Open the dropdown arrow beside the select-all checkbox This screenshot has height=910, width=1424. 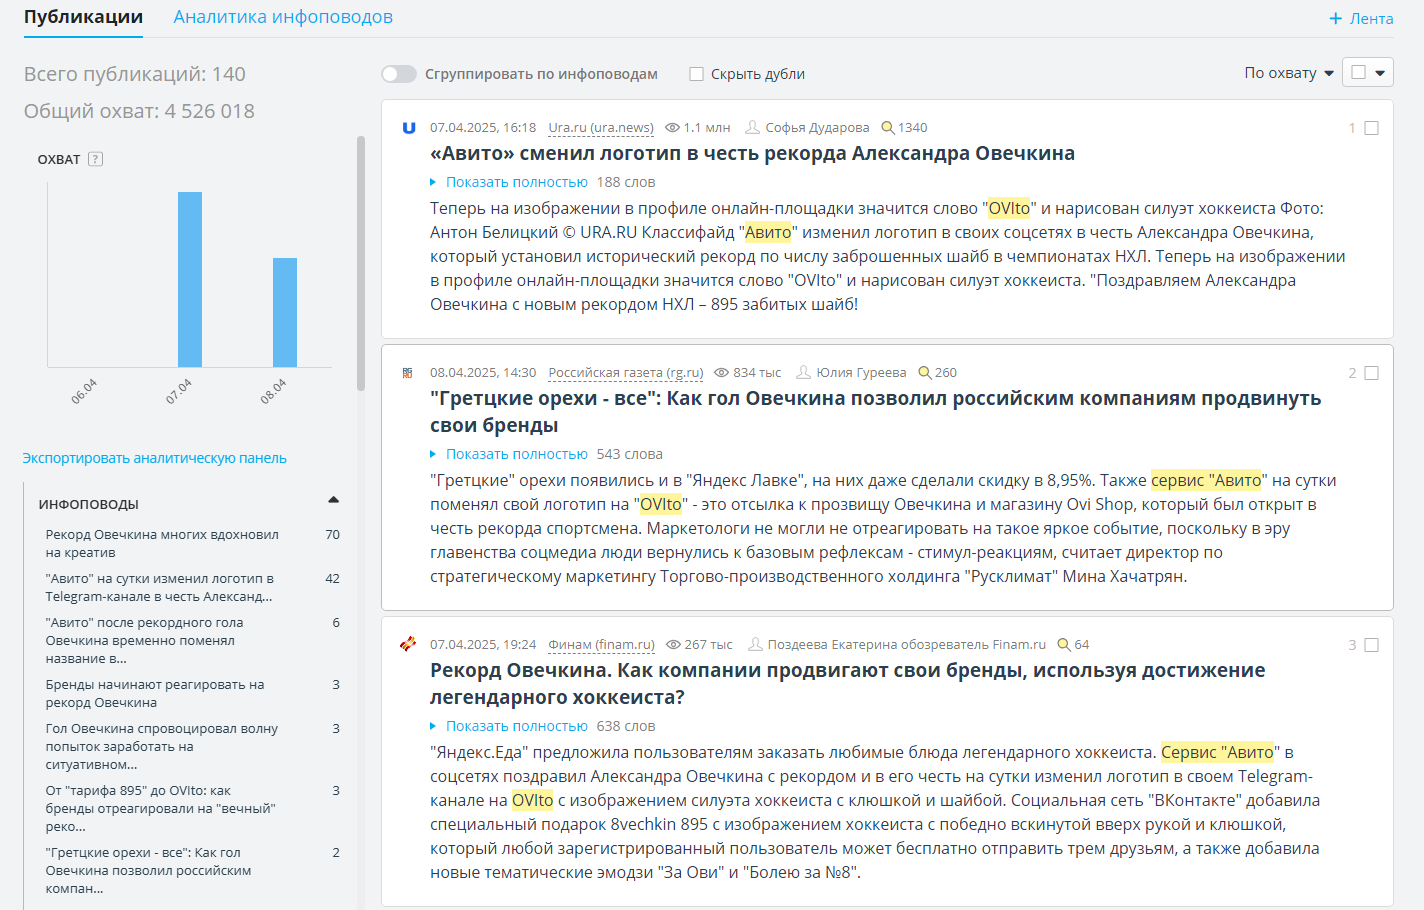(1381, 73)
